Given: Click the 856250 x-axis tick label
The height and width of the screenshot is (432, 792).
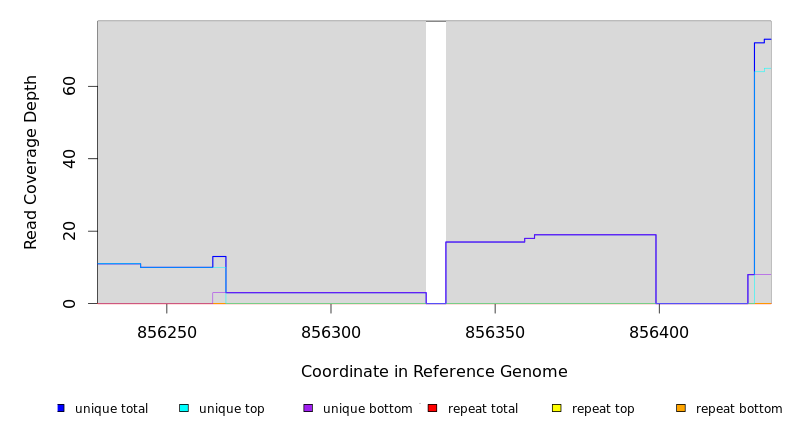Looking at the screenshot, I should click(x=167, y=332).
